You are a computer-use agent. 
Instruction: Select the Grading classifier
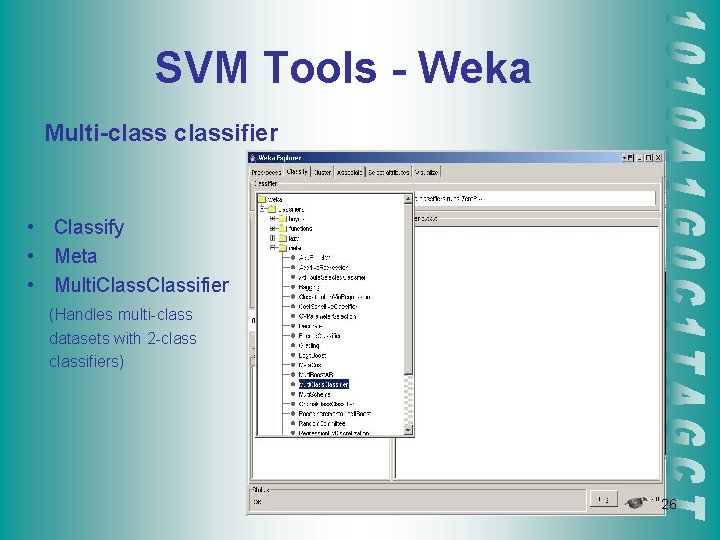click(309, 345)
